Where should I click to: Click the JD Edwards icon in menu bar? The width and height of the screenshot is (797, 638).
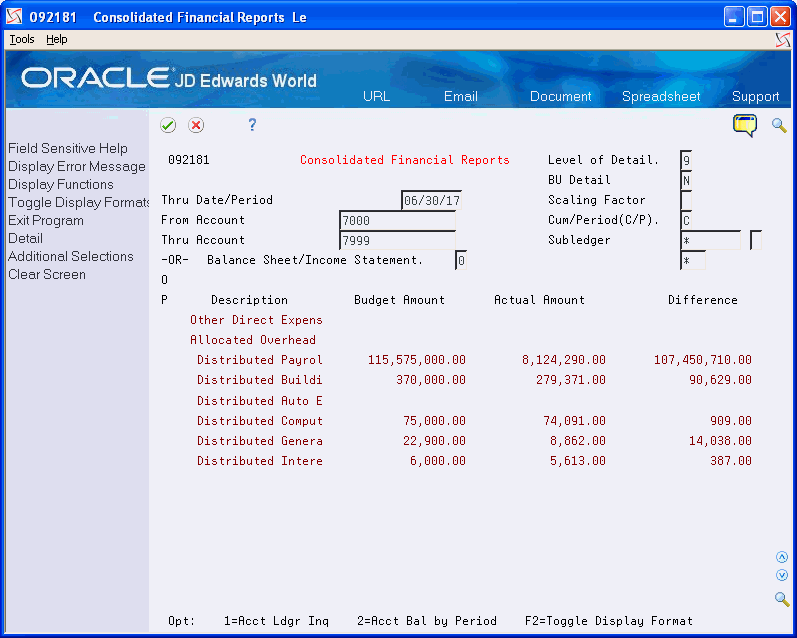(x=783, y=40)
